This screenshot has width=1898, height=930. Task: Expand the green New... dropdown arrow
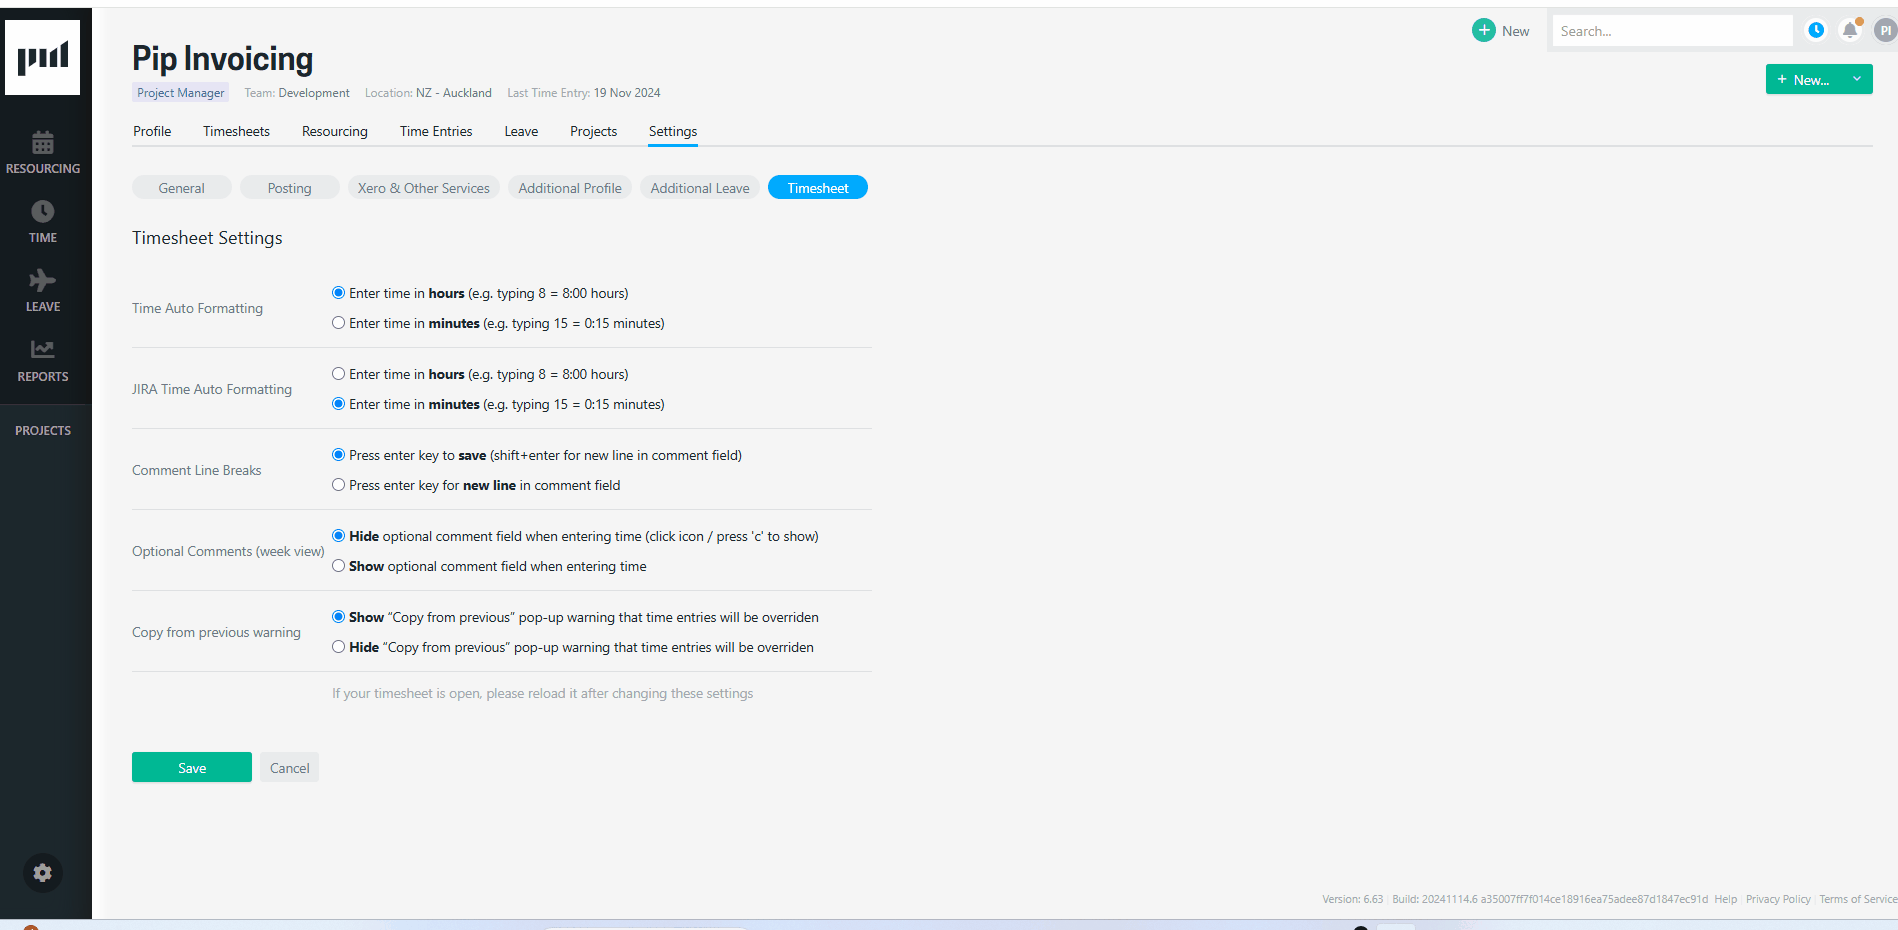tap(1857, 80)
